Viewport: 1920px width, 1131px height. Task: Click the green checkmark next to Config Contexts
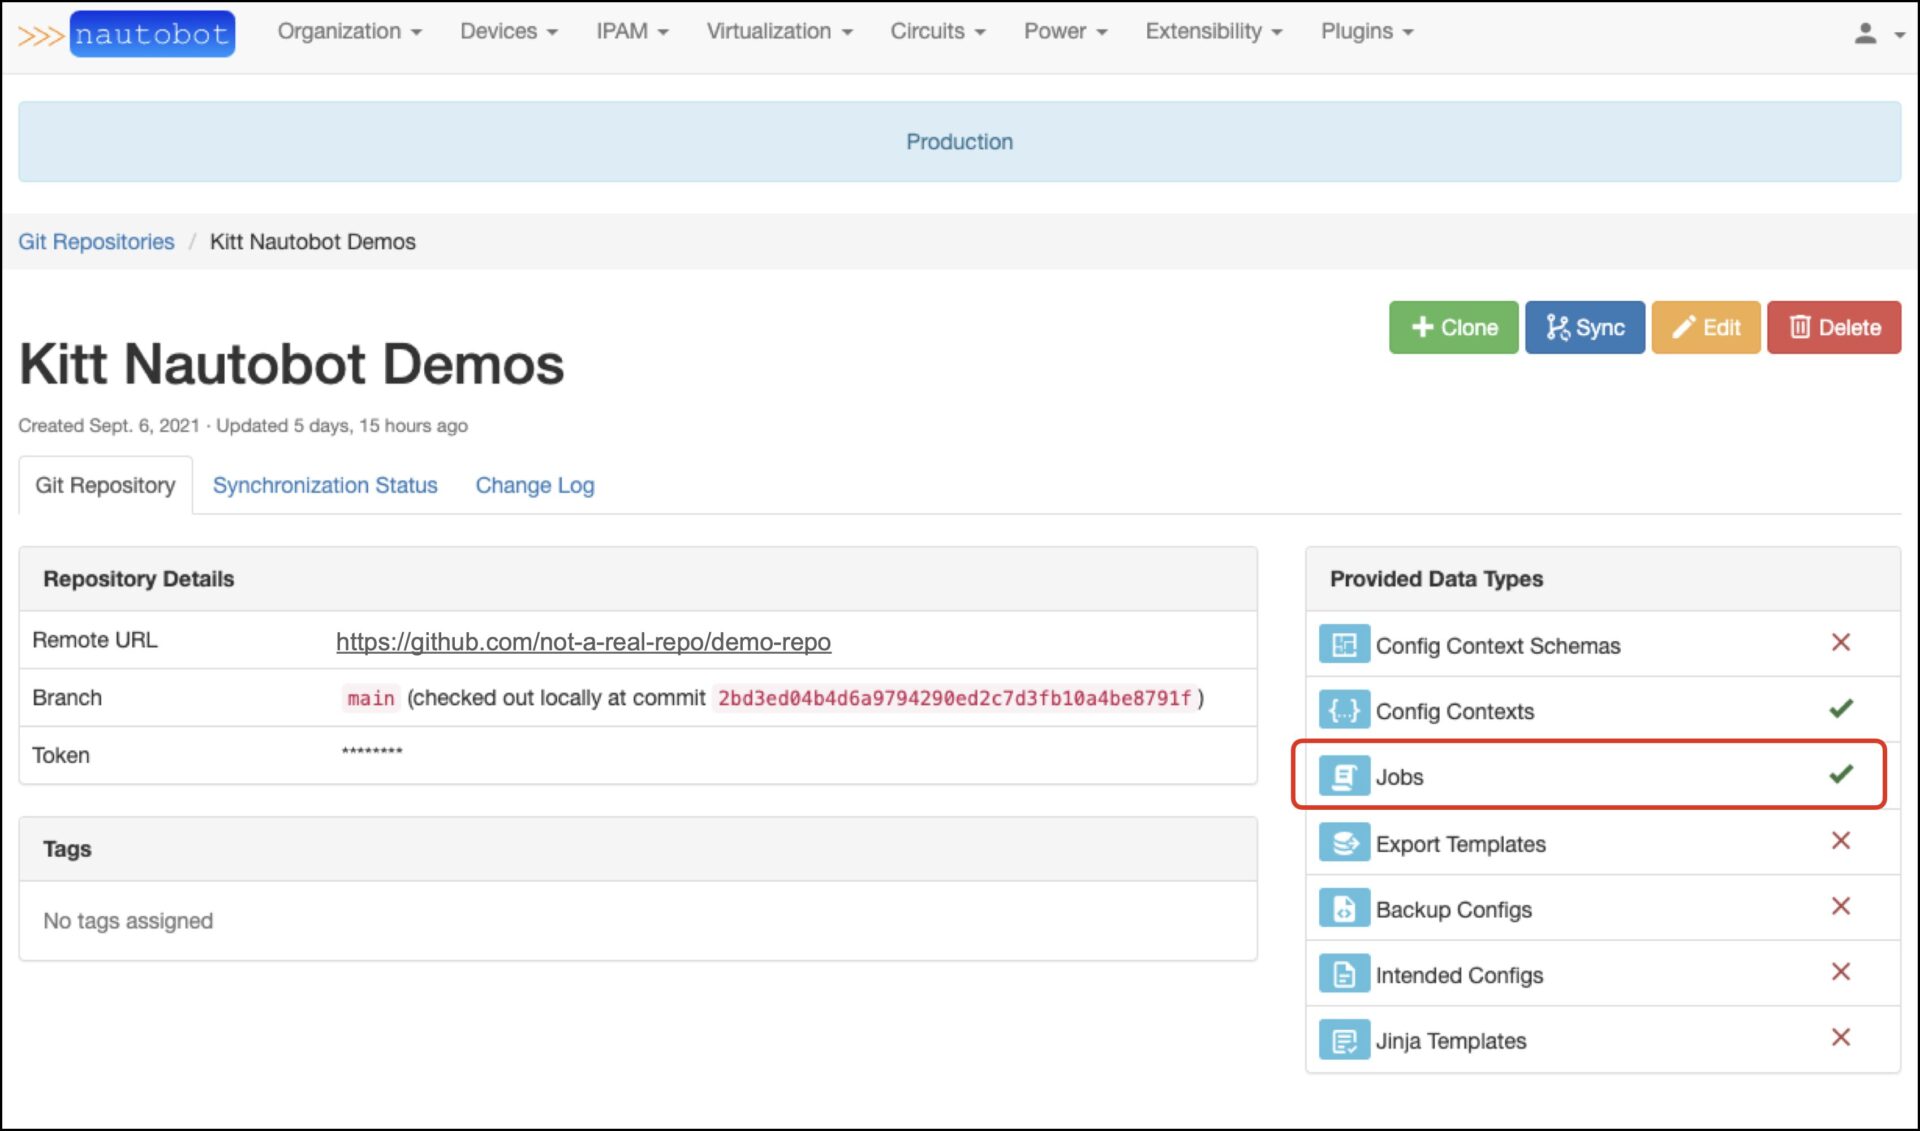coord(1840,709)
